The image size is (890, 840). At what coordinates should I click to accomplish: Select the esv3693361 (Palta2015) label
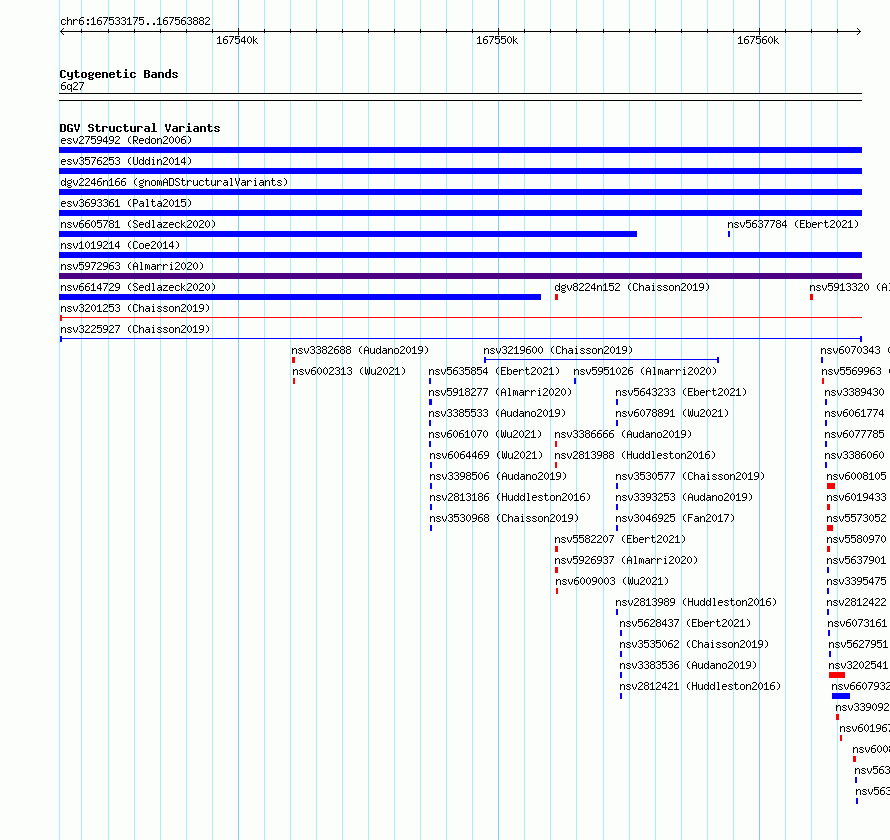[x=126, y=203]
